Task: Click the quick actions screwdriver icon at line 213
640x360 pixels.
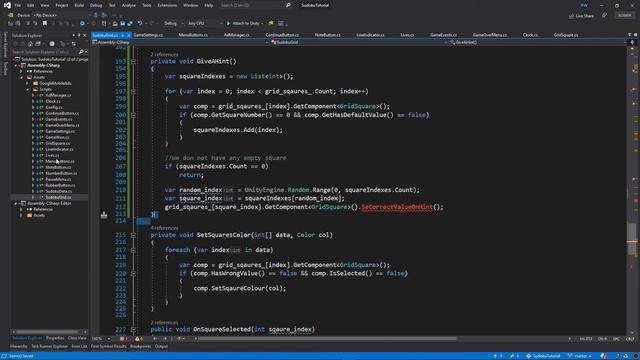Action: point(104,215)
